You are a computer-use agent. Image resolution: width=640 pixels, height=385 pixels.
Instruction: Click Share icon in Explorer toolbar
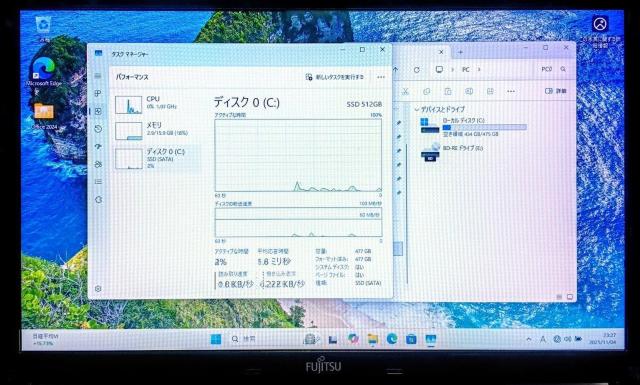490,91
